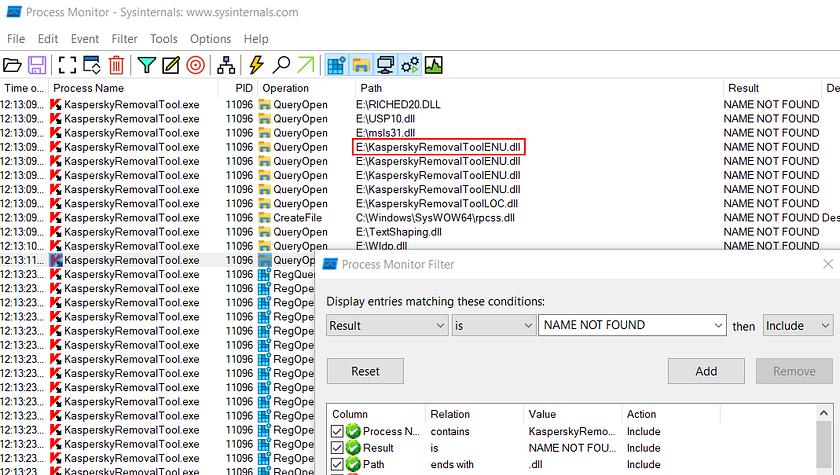Click the Event Properties lightning icon
The height and width of the screenshot is (475, 840).
pyautogui.click(x=257, y=65)
